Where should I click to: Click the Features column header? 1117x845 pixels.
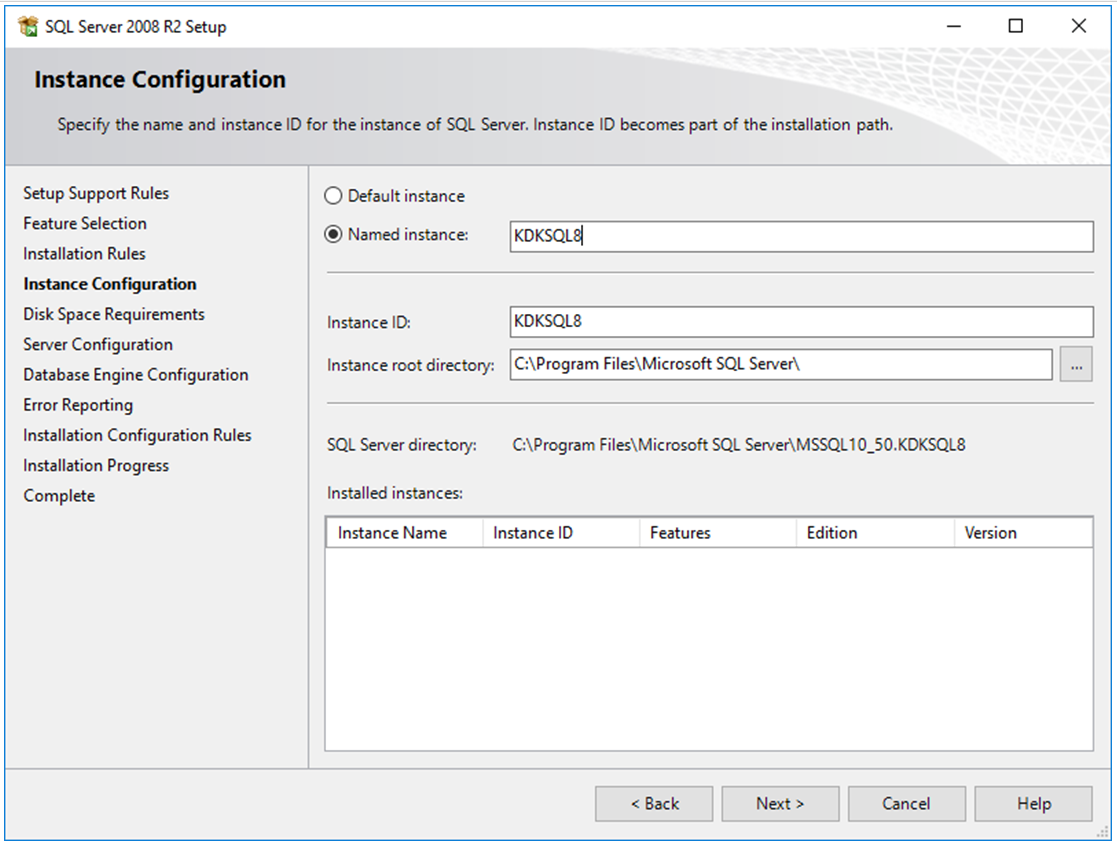point(717,533)
